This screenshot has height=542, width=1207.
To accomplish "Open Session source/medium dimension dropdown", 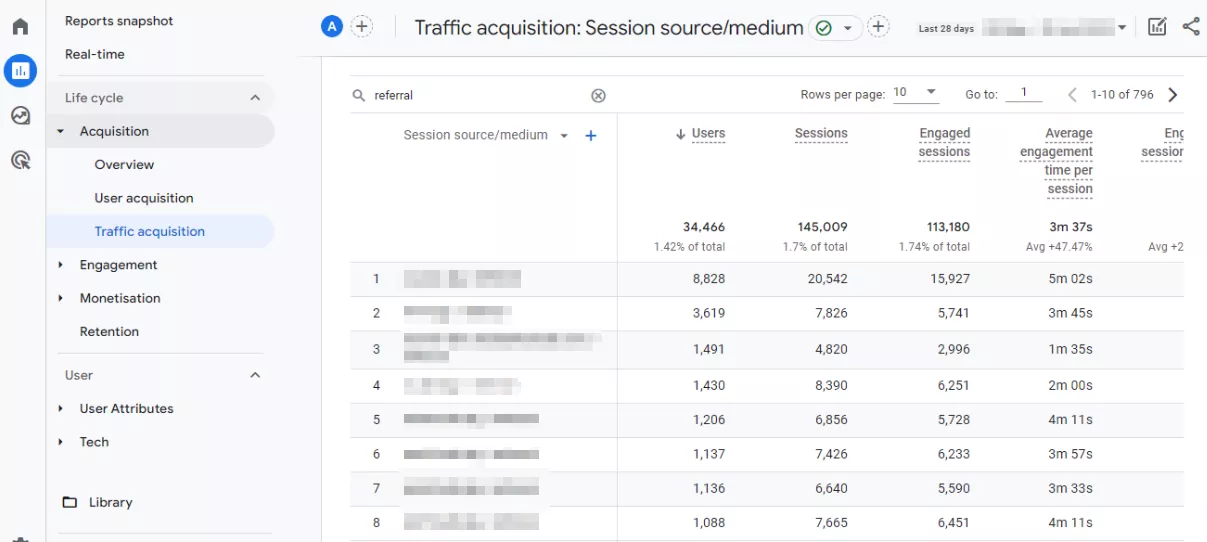I will click(x=564, y=136).
